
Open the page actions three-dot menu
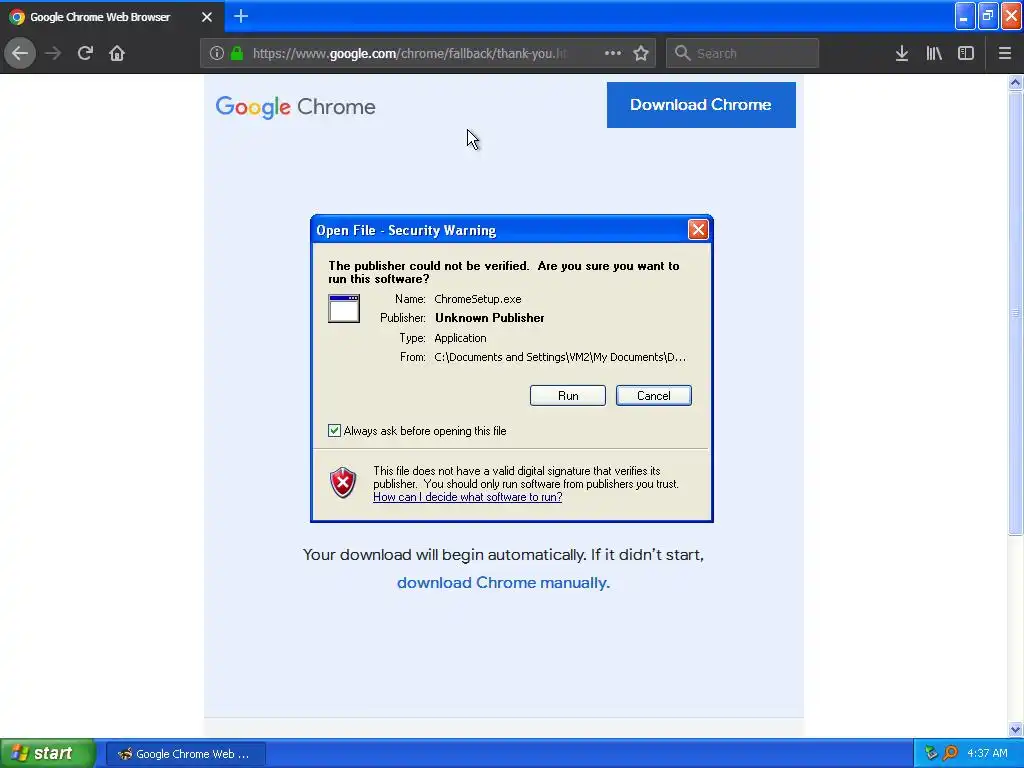(x=613, y=53)
